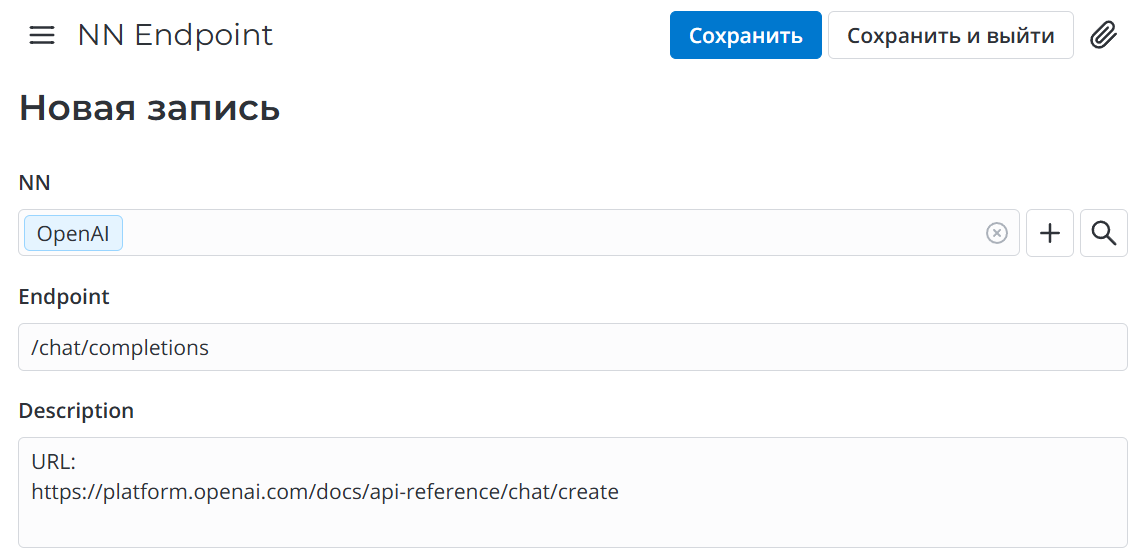Click blank bottom line of Description box

(x=573, y=525)
